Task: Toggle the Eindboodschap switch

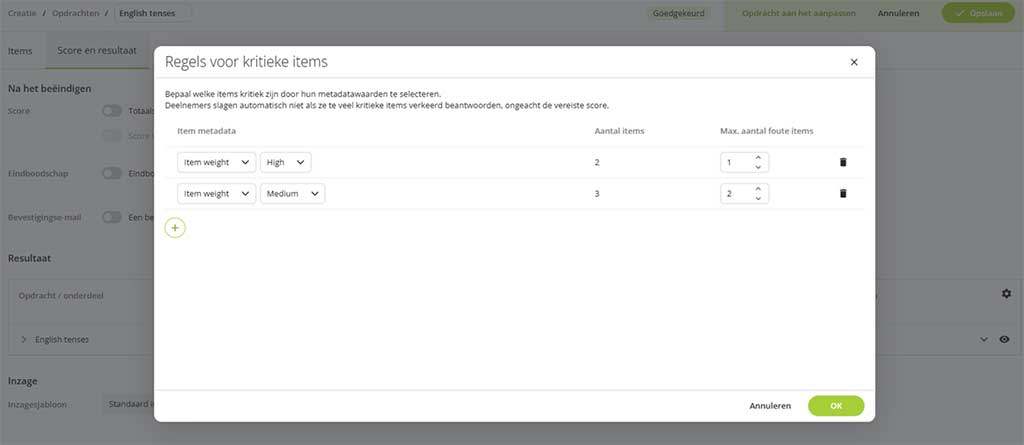Action: 112,173
